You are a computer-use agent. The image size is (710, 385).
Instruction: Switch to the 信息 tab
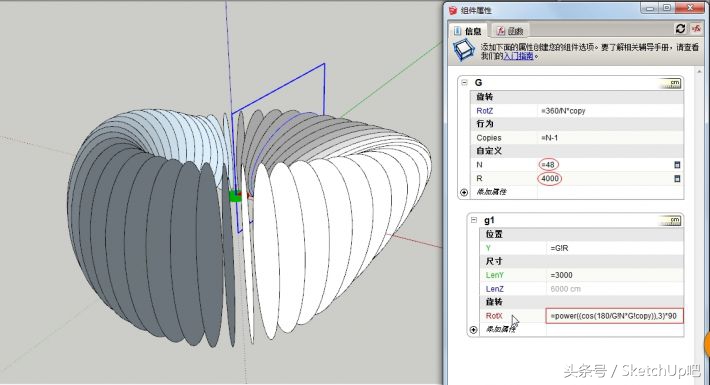[x=468, y=31]
